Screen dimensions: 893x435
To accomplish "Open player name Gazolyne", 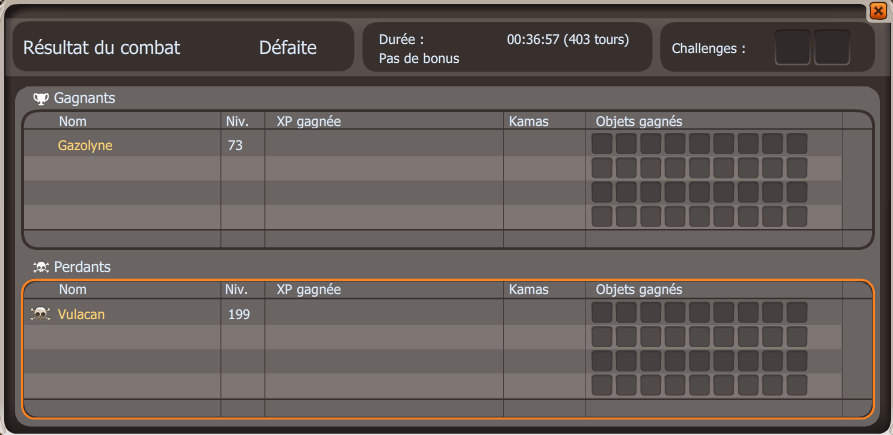I will 85,146.
